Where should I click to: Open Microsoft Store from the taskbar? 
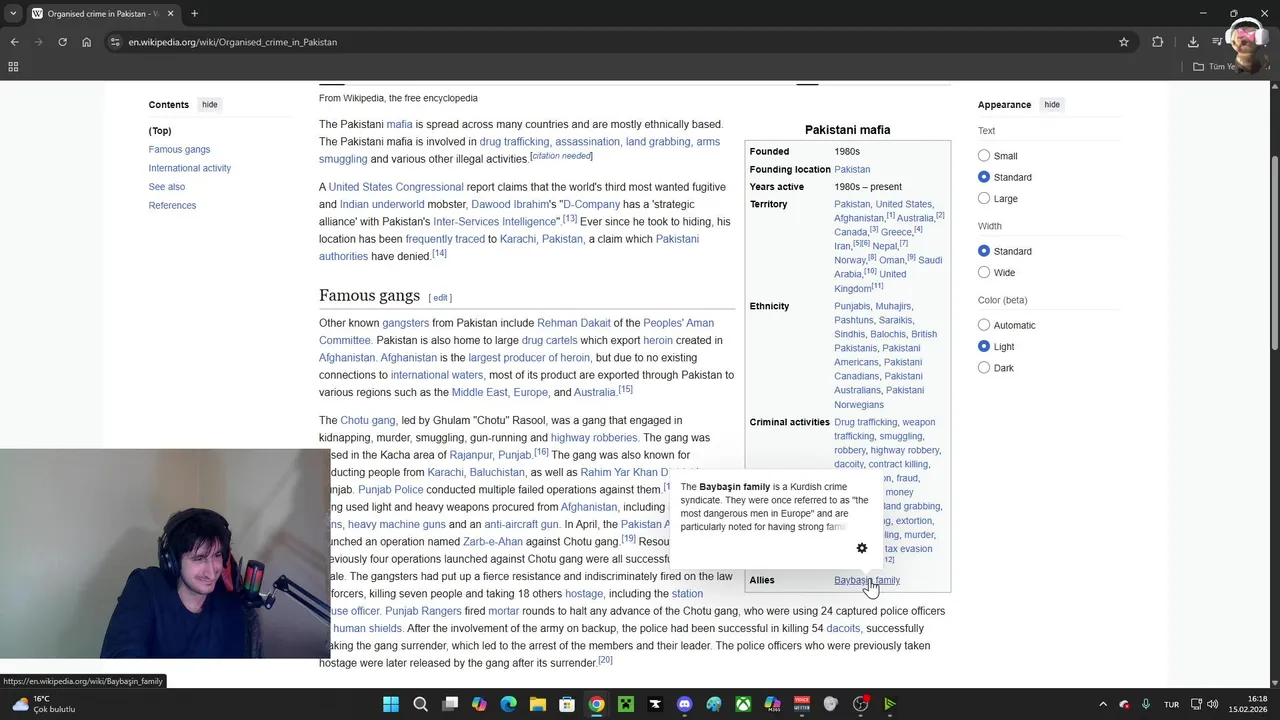click(567, 704)
